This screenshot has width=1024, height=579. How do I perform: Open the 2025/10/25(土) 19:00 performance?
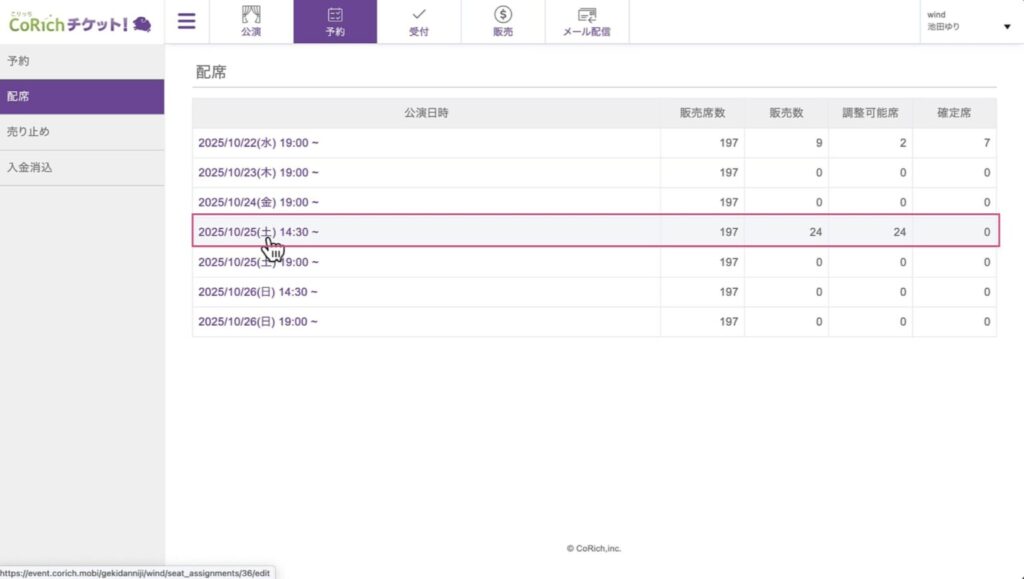pos(258,262)
